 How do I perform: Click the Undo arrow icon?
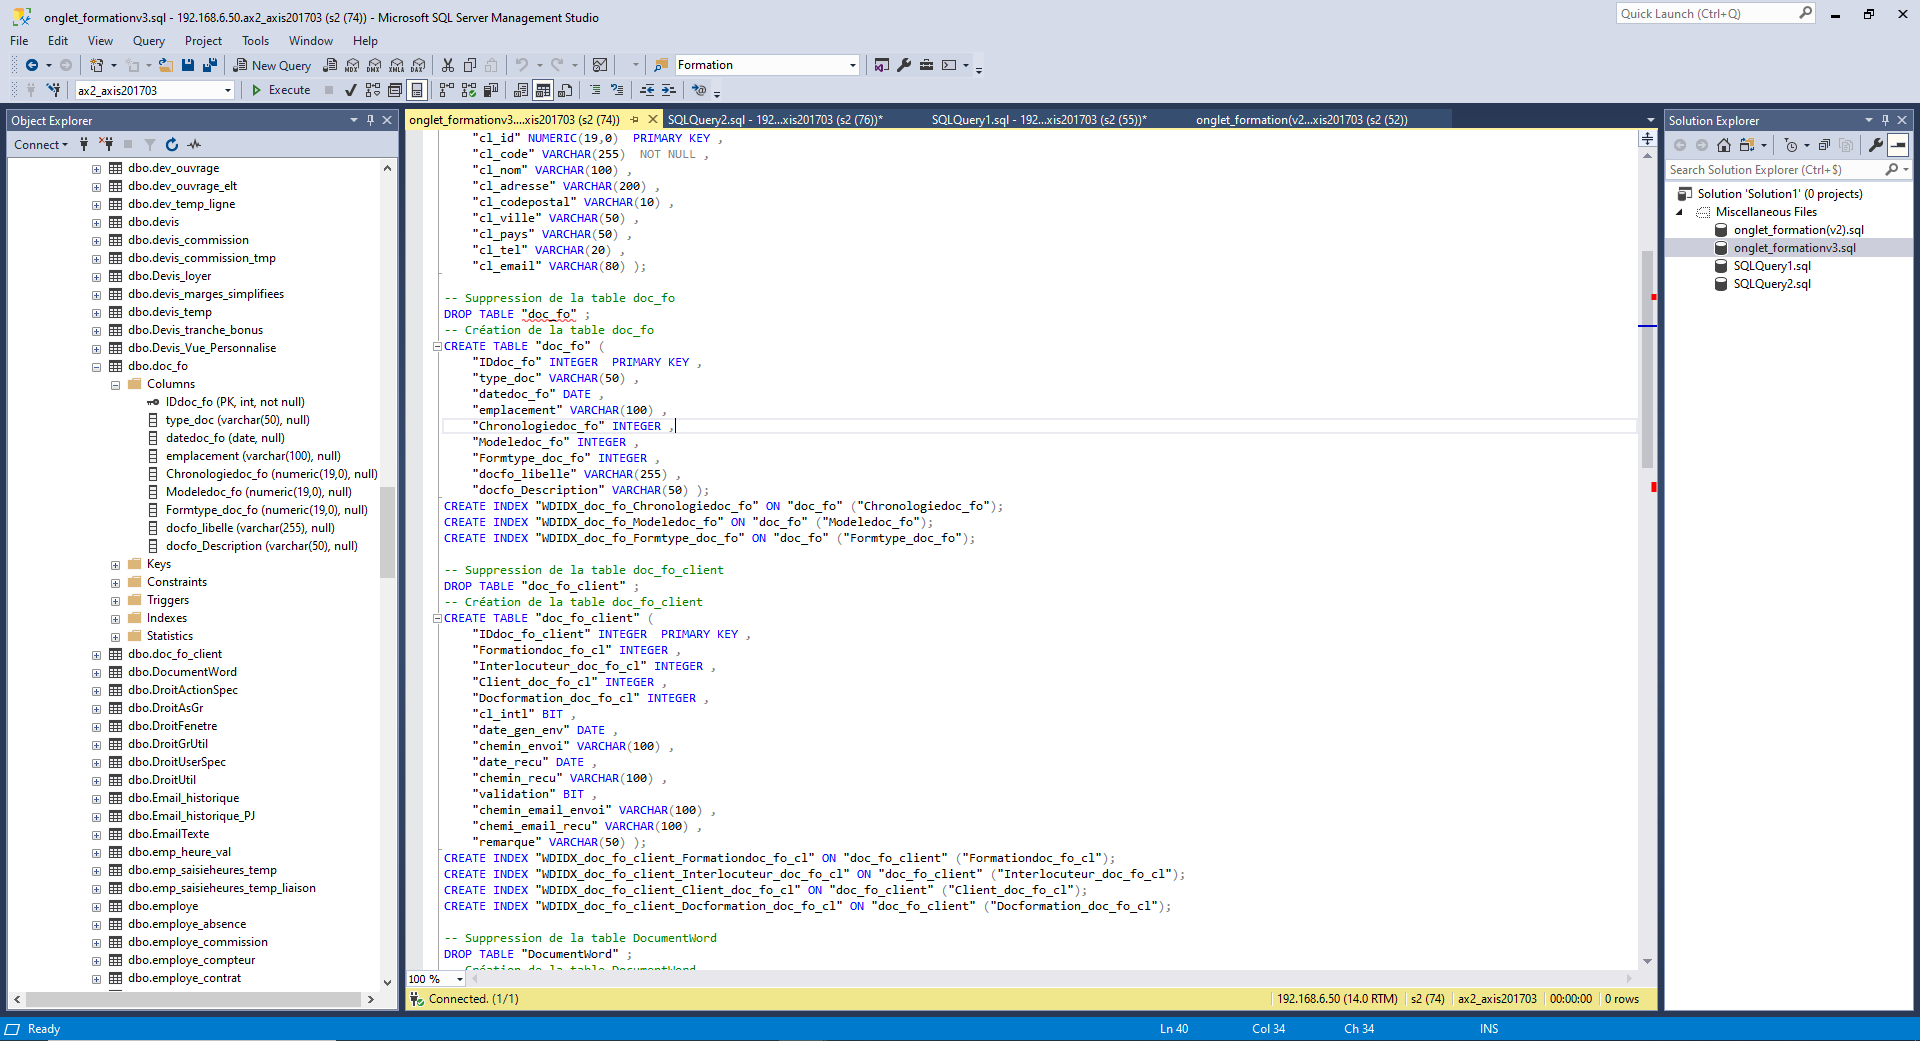click(x=521, y=65)
